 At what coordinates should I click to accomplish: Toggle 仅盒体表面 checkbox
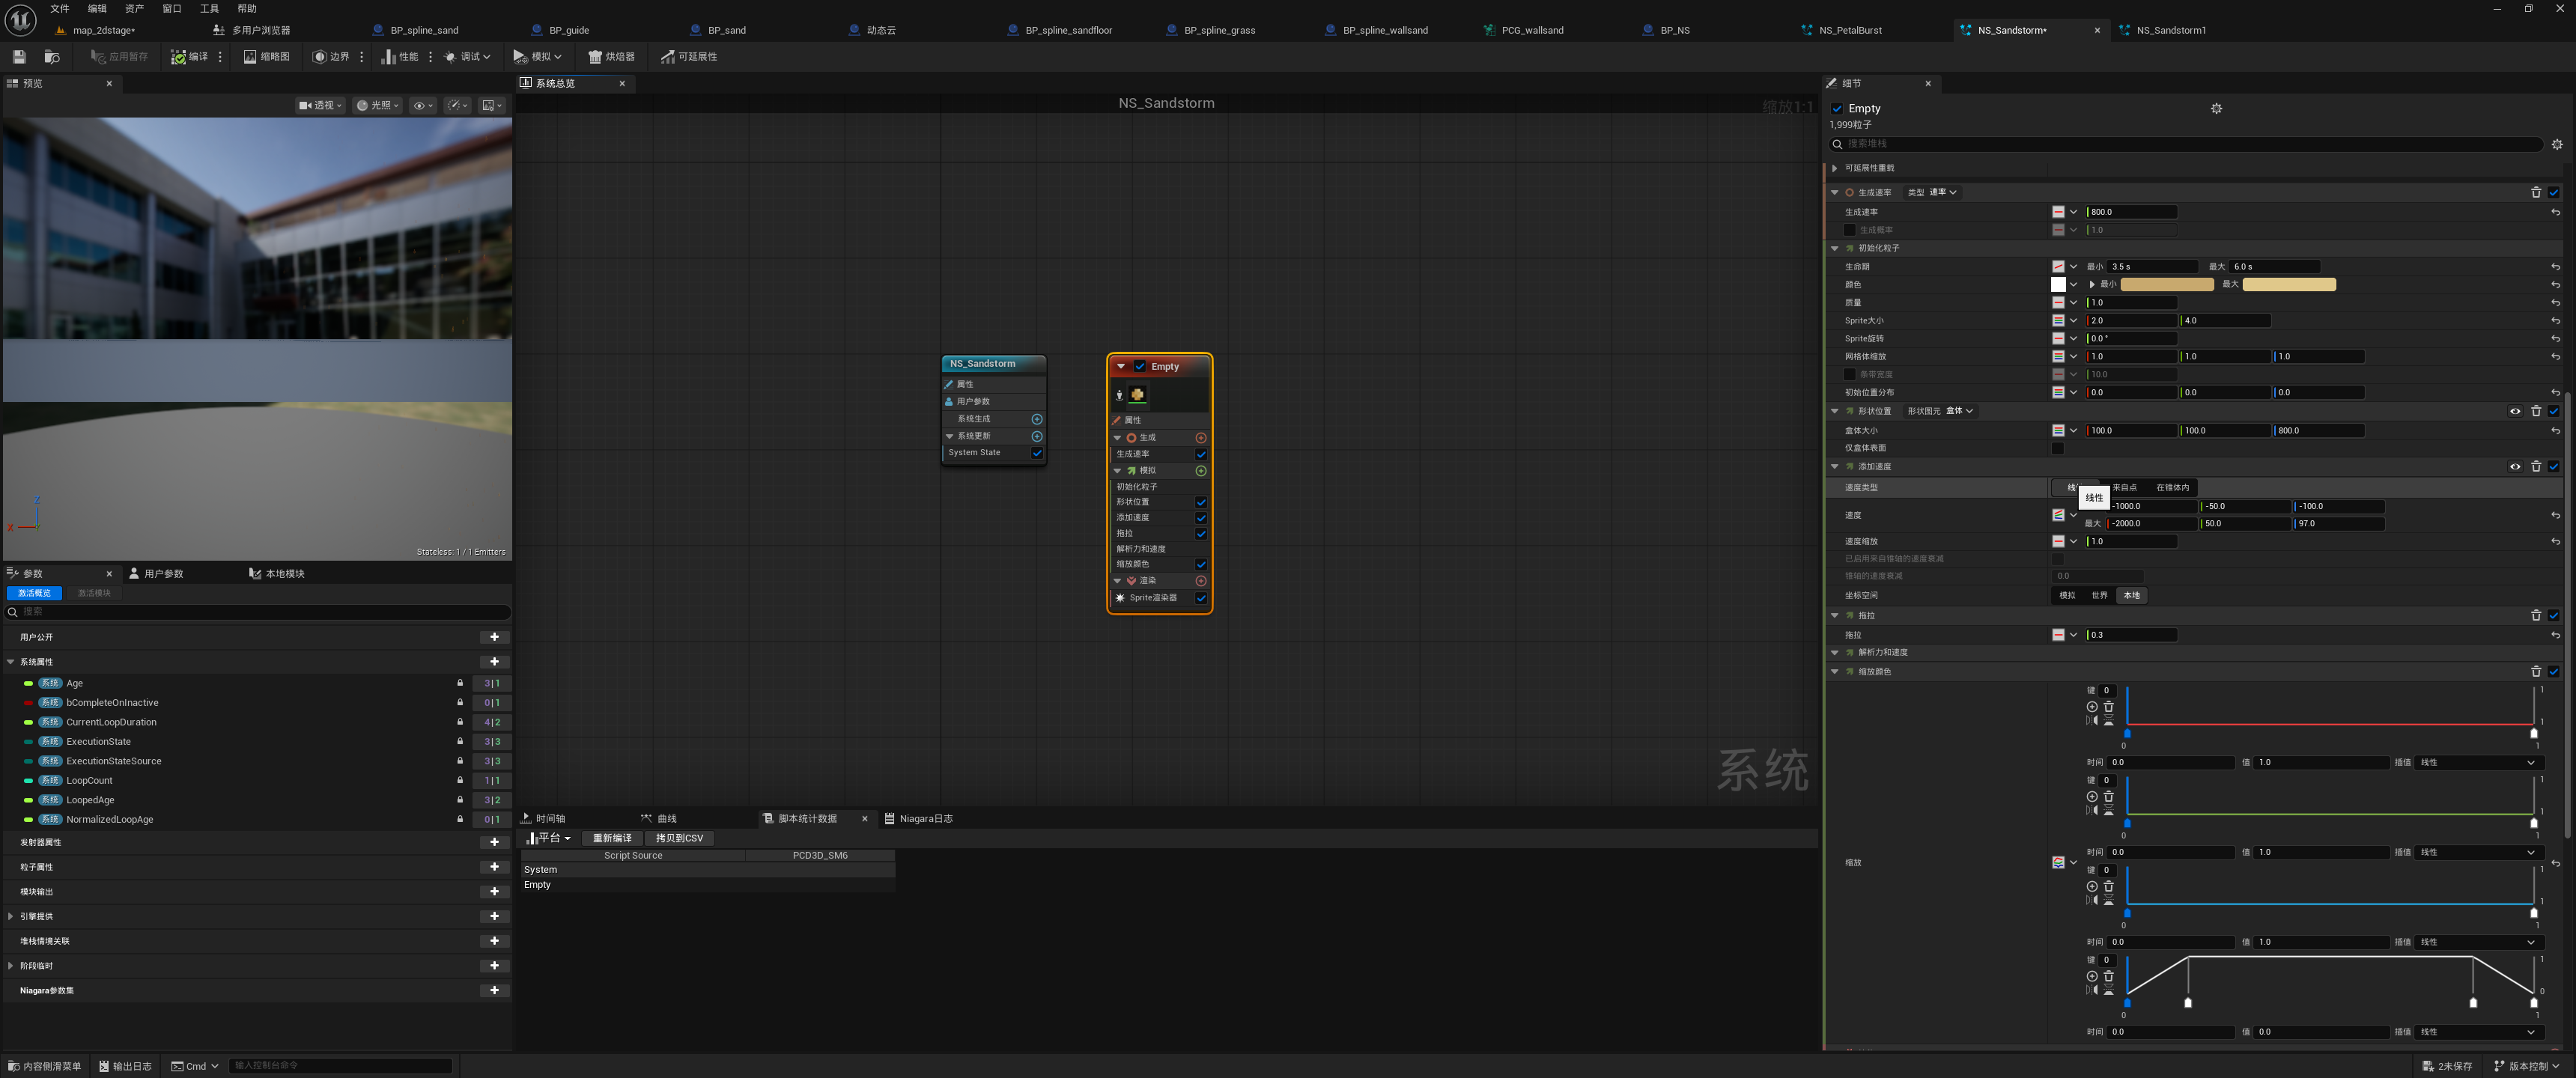click(2057, 449)
